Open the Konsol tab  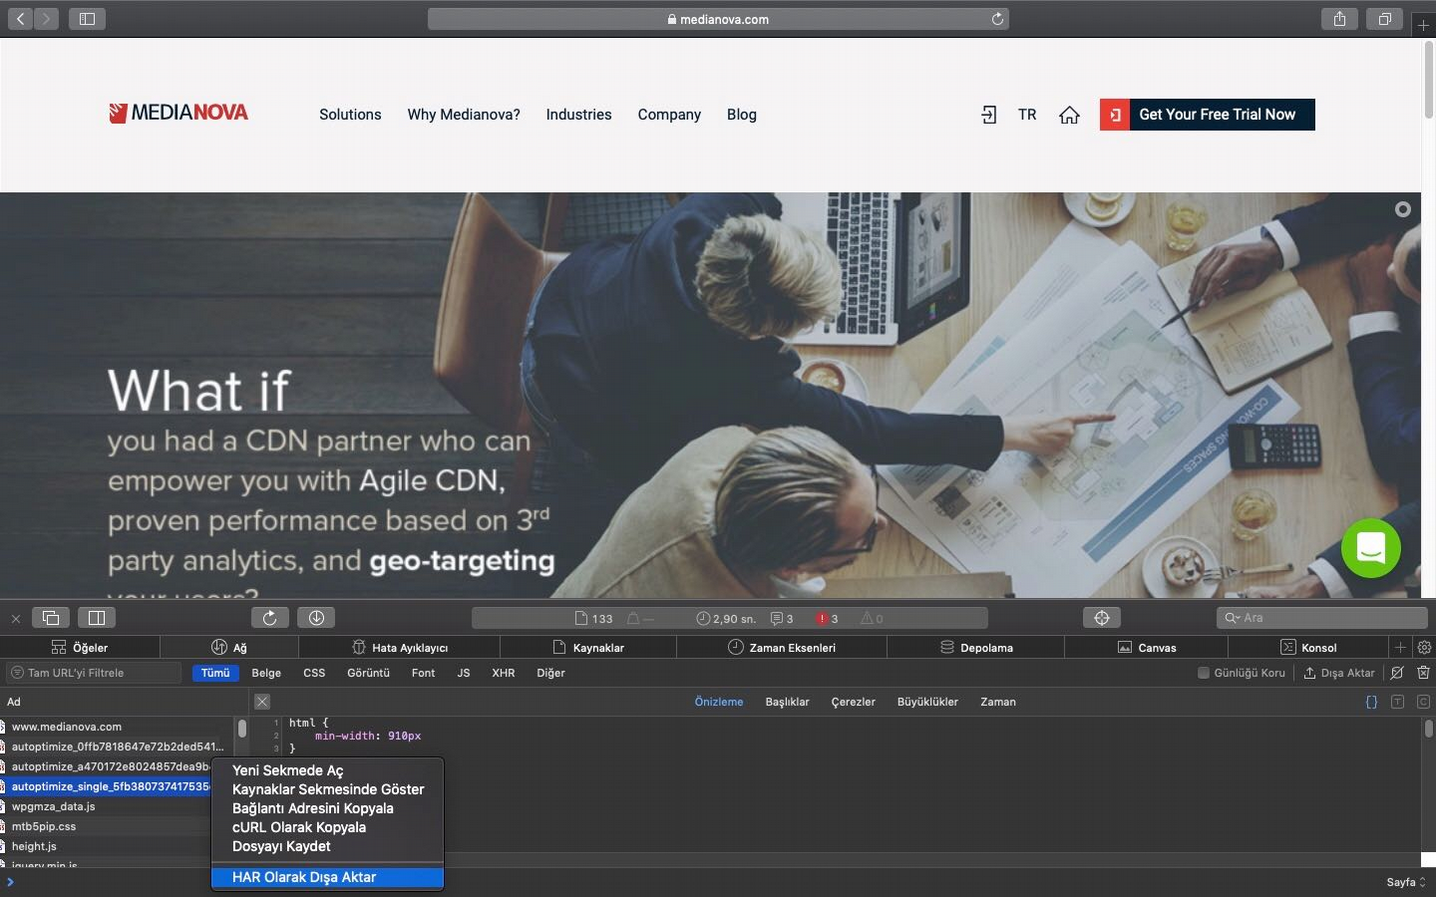(x=1308, y=648)
